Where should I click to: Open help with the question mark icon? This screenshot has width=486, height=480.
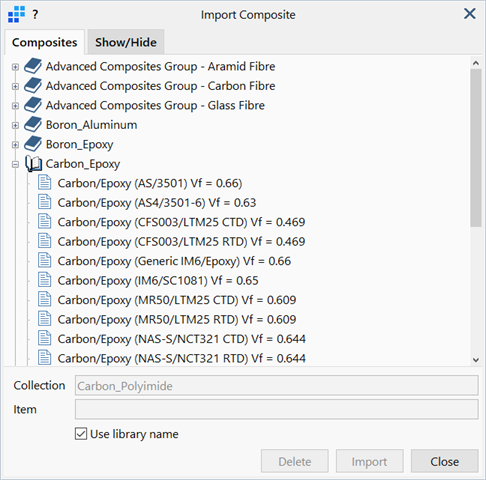[x=35, y=15]
